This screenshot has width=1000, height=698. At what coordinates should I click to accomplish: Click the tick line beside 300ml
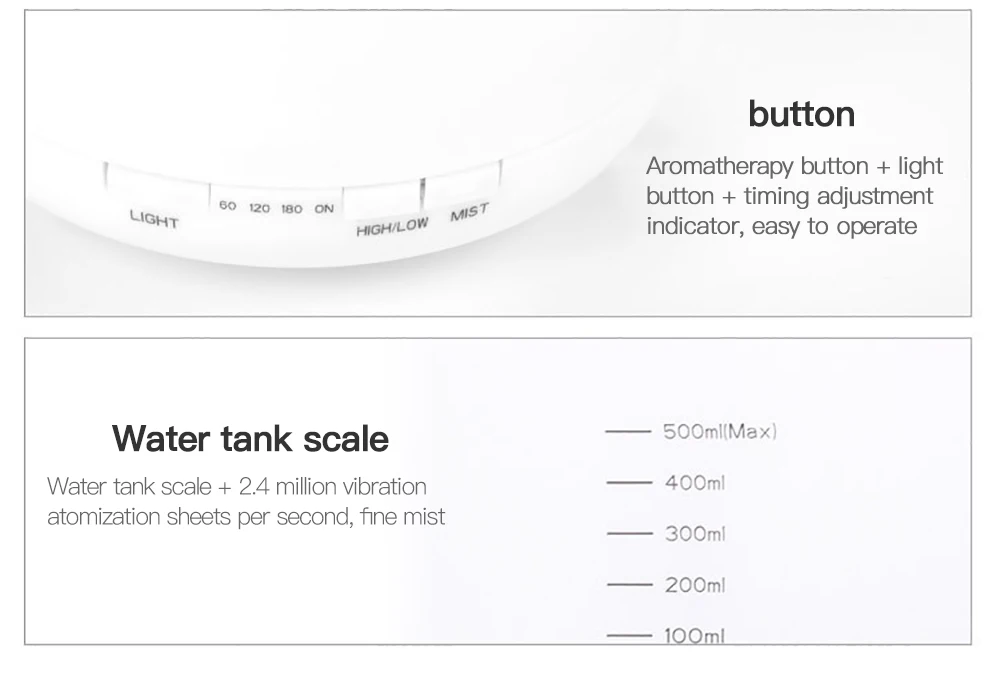pos(630,533)
